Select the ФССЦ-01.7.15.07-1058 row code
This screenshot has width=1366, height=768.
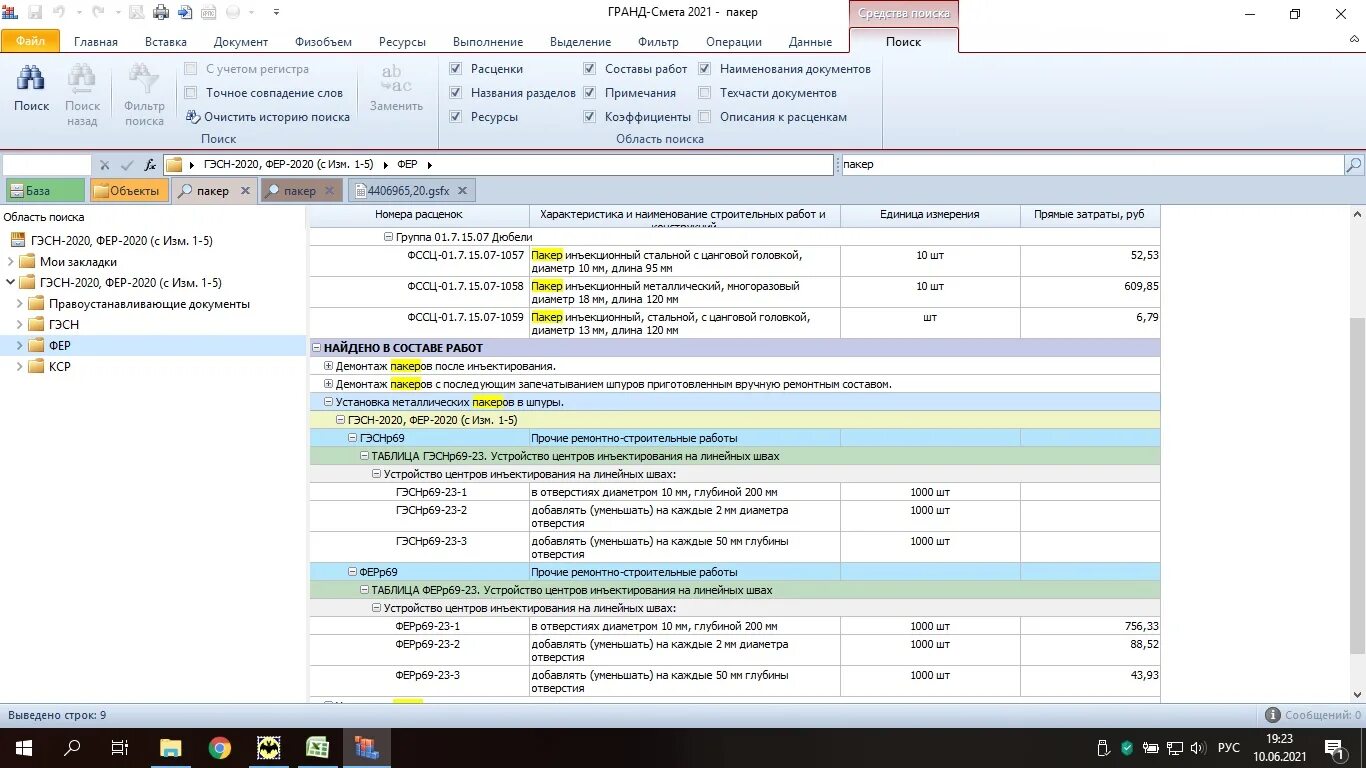click(x=465, y=286)
